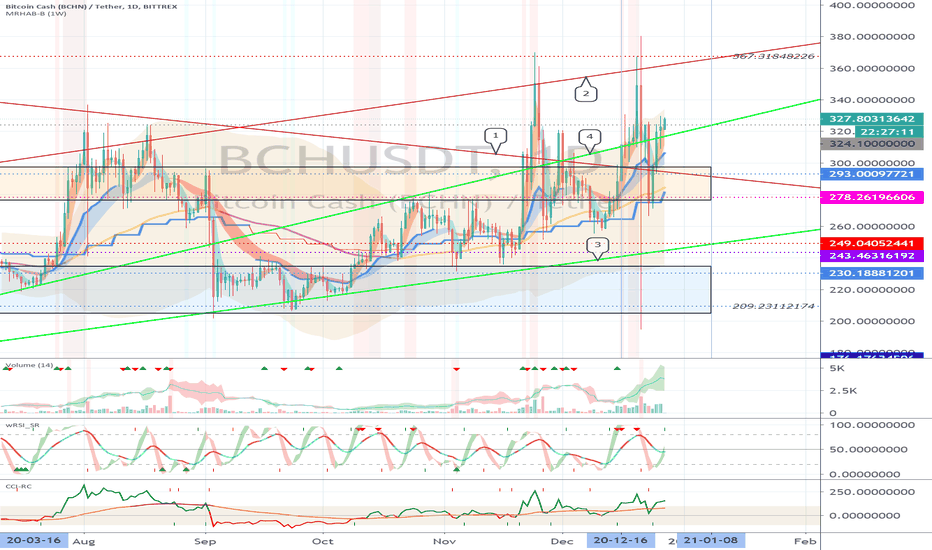Click the 260.00000000 price axis tick
This screenshot has width=932, height=550.
tap(872, 227)
